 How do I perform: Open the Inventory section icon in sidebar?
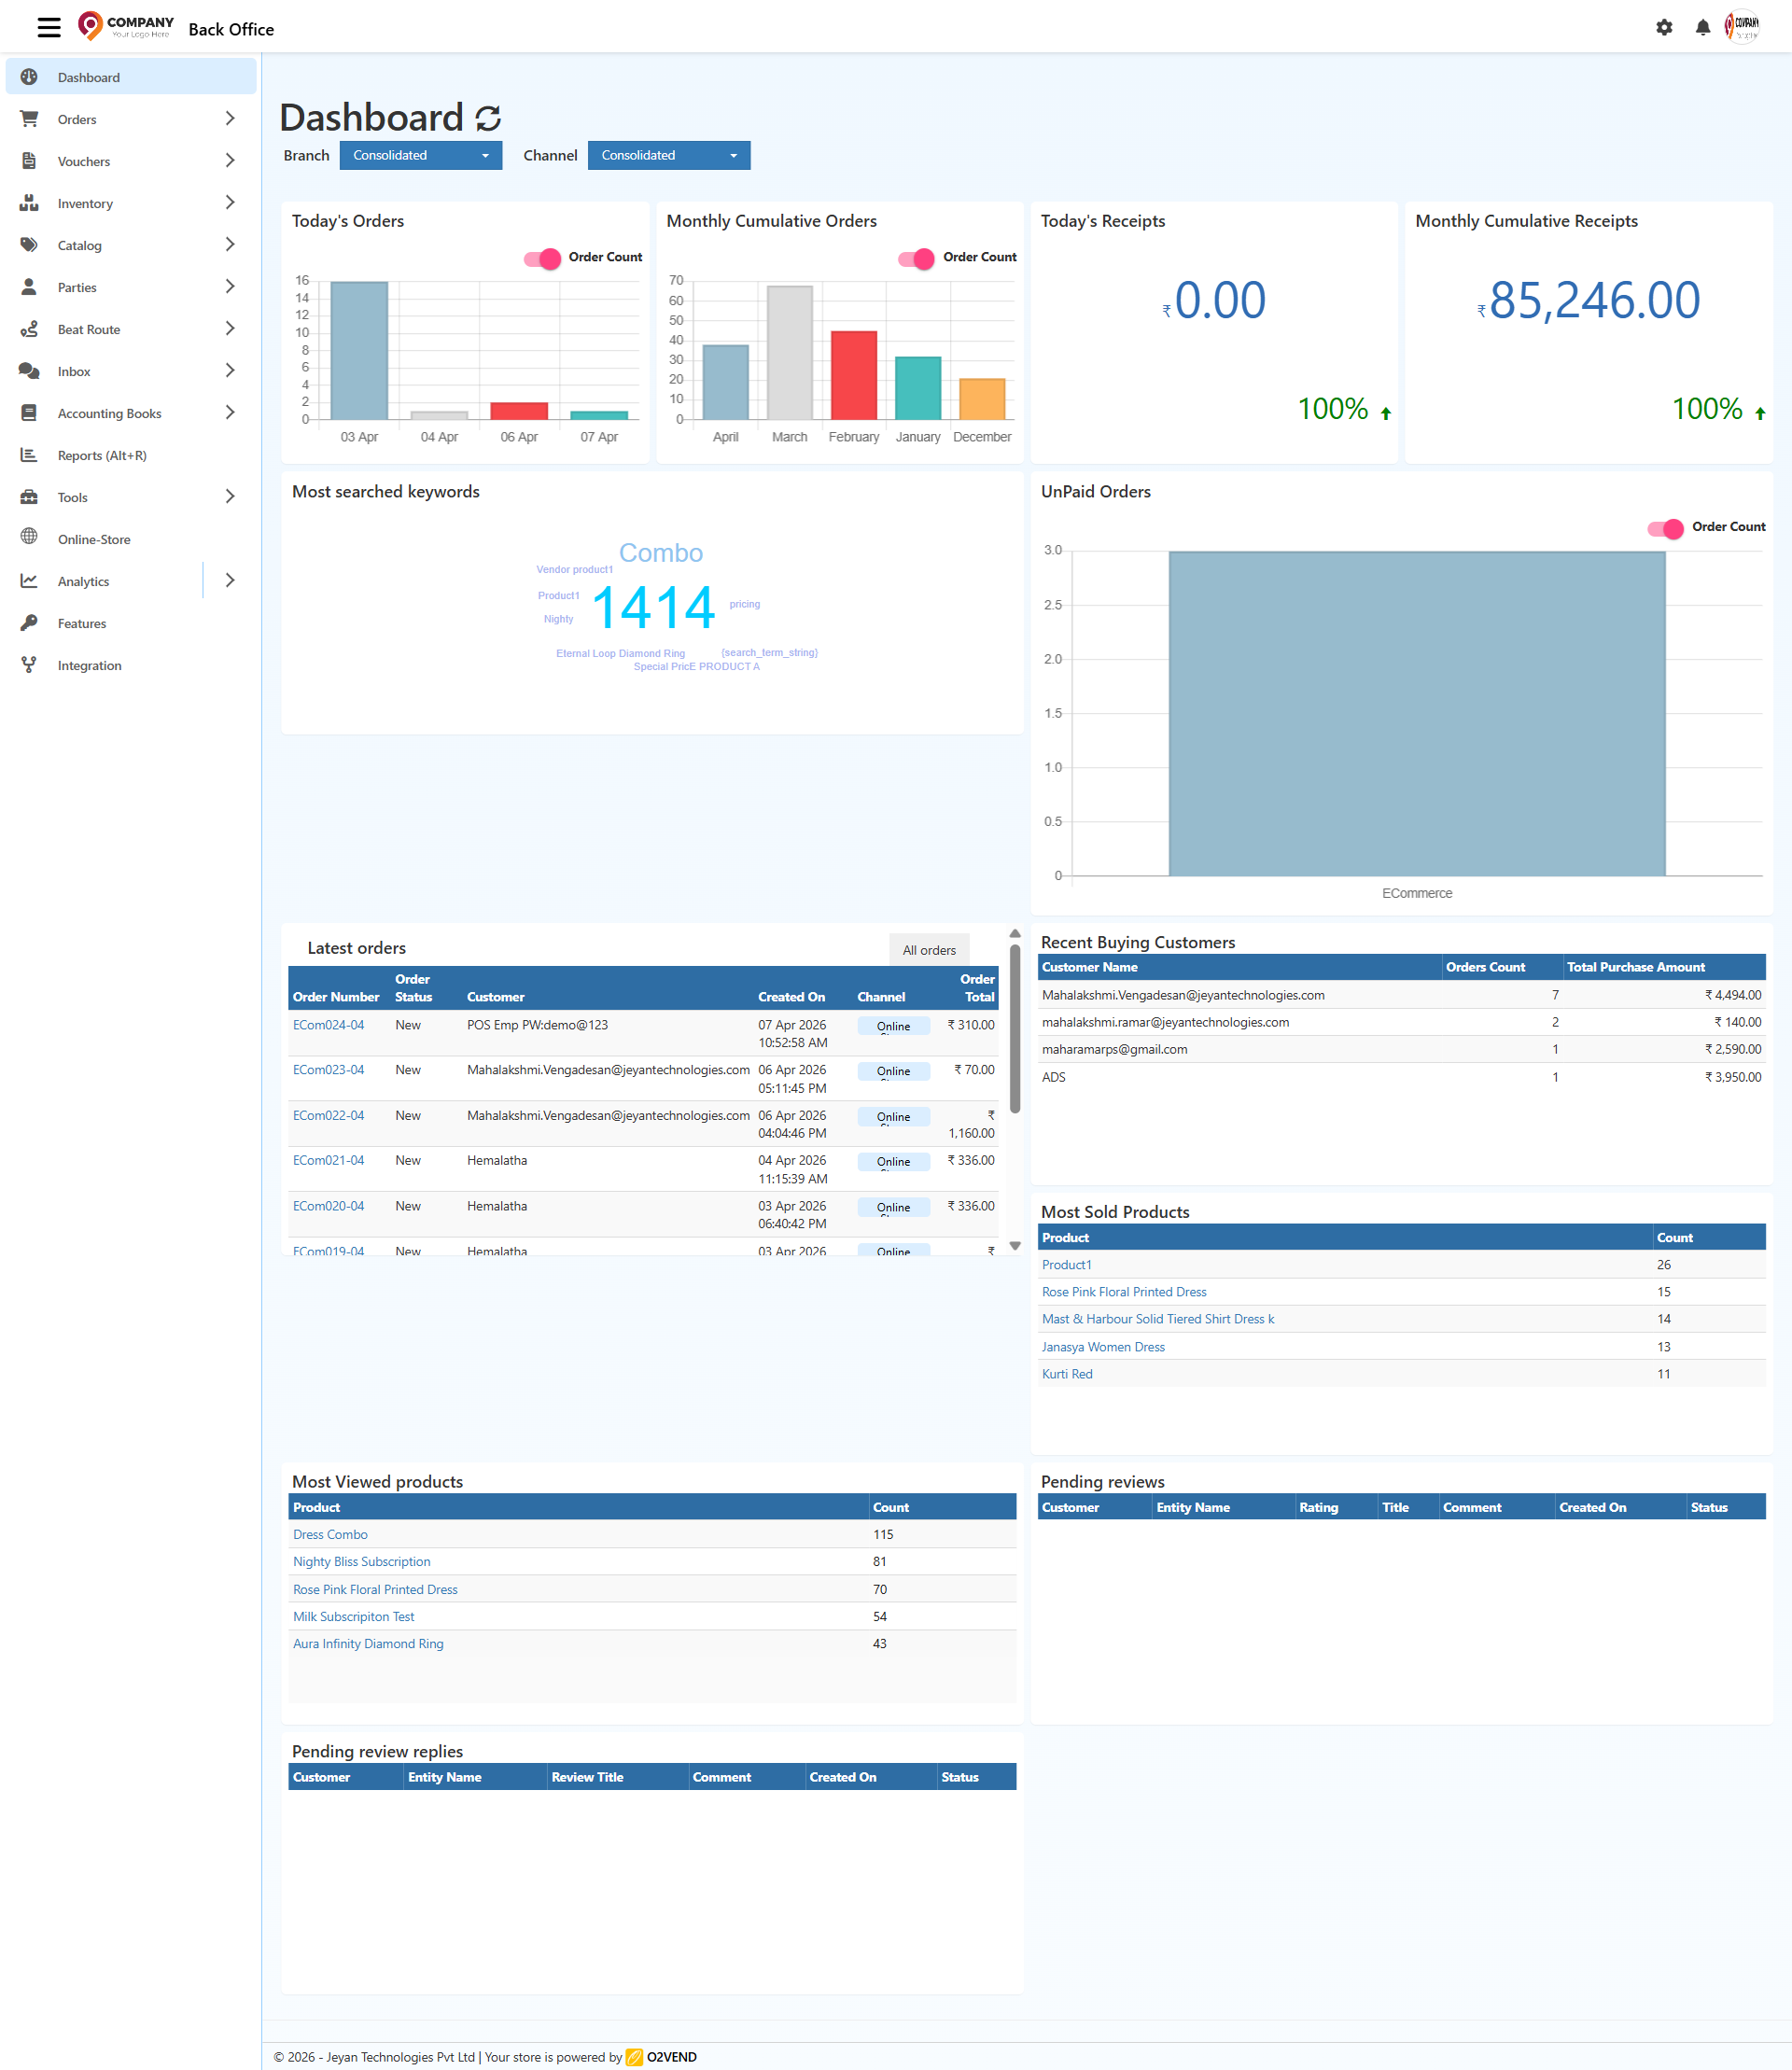[x=29, y=203]
